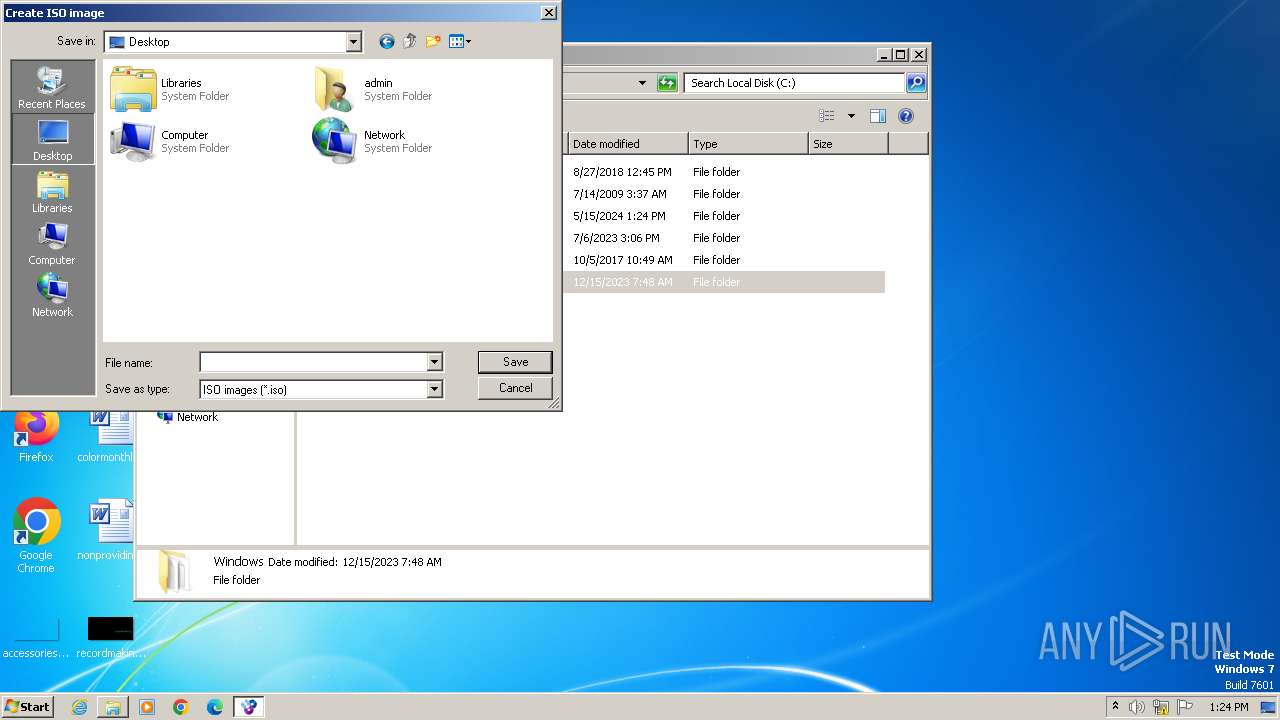
Task: Select nonprovidin Word document on desktop
Action: 108,530
